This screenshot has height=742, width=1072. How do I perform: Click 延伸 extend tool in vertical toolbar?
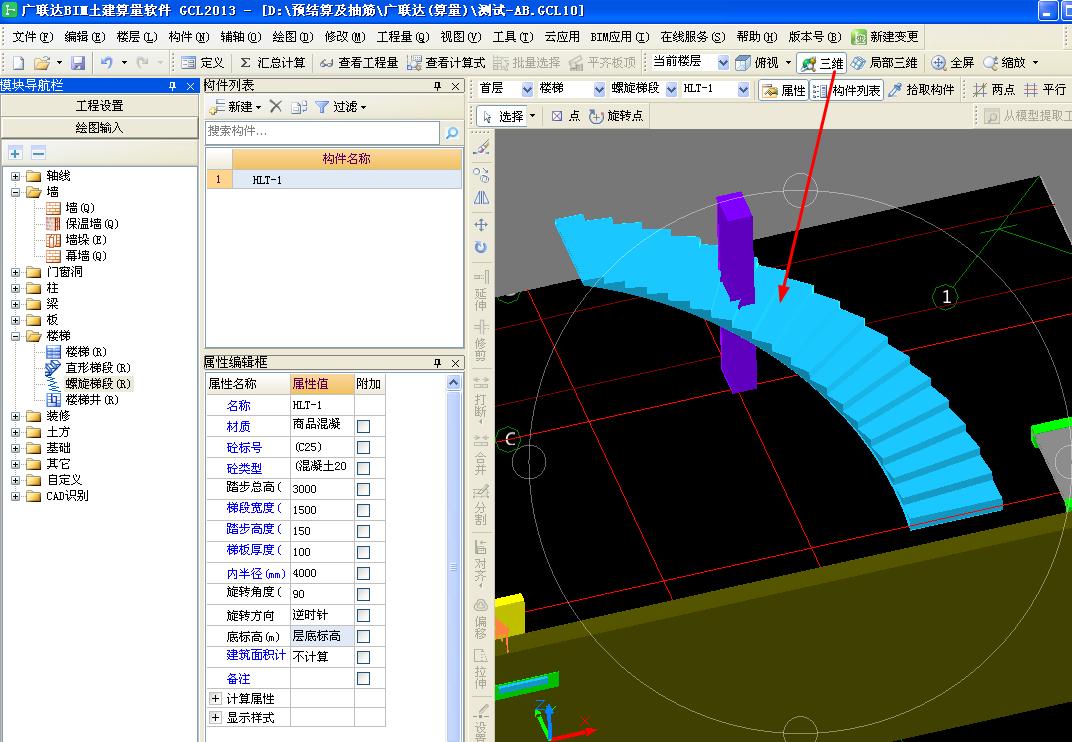[481, 290]
